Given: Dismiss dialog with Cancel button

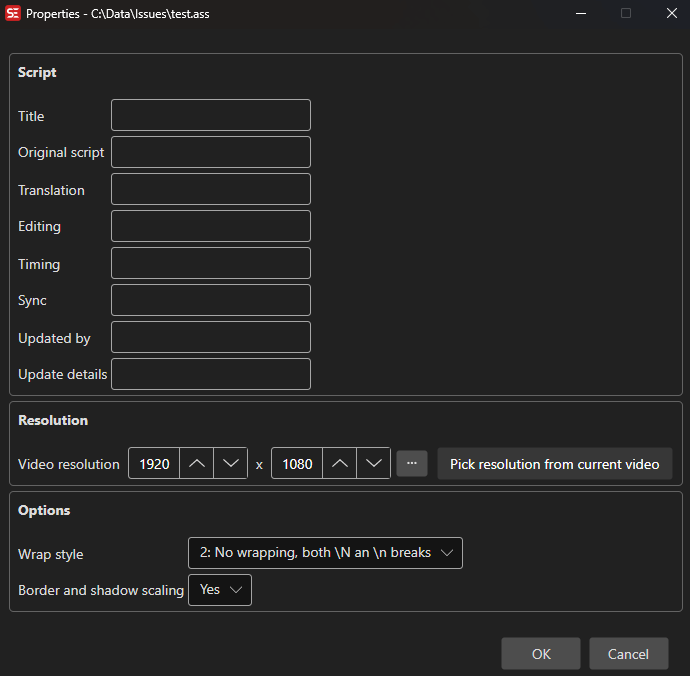Looking at the screenshot, I should pos(628,654).
